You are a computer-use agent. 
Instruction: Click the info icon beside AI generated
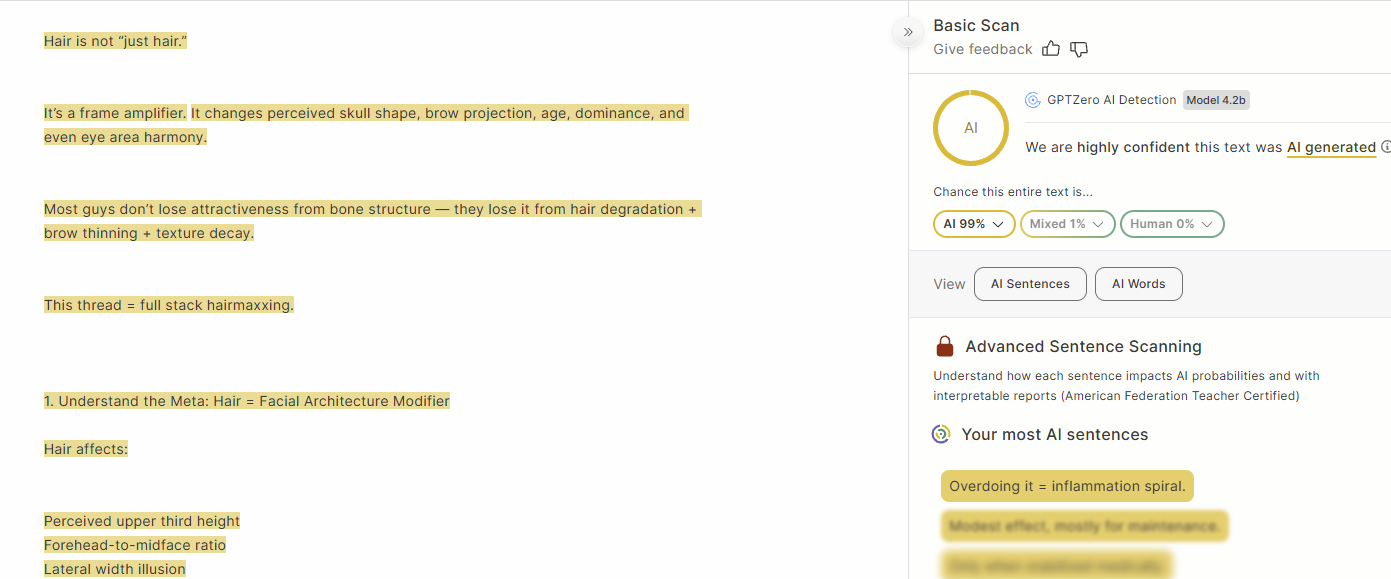point(1385,147)
